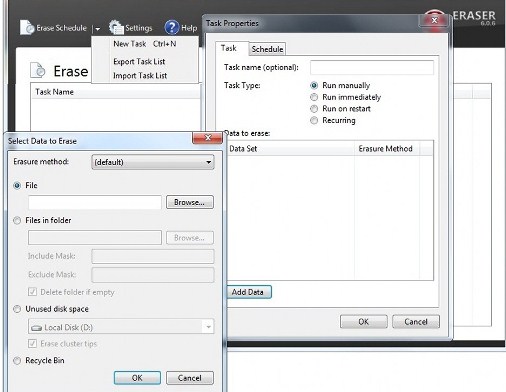Confirm Task Properties with OK
Viewport: 506px width, 392px height.
click(364, 322)
